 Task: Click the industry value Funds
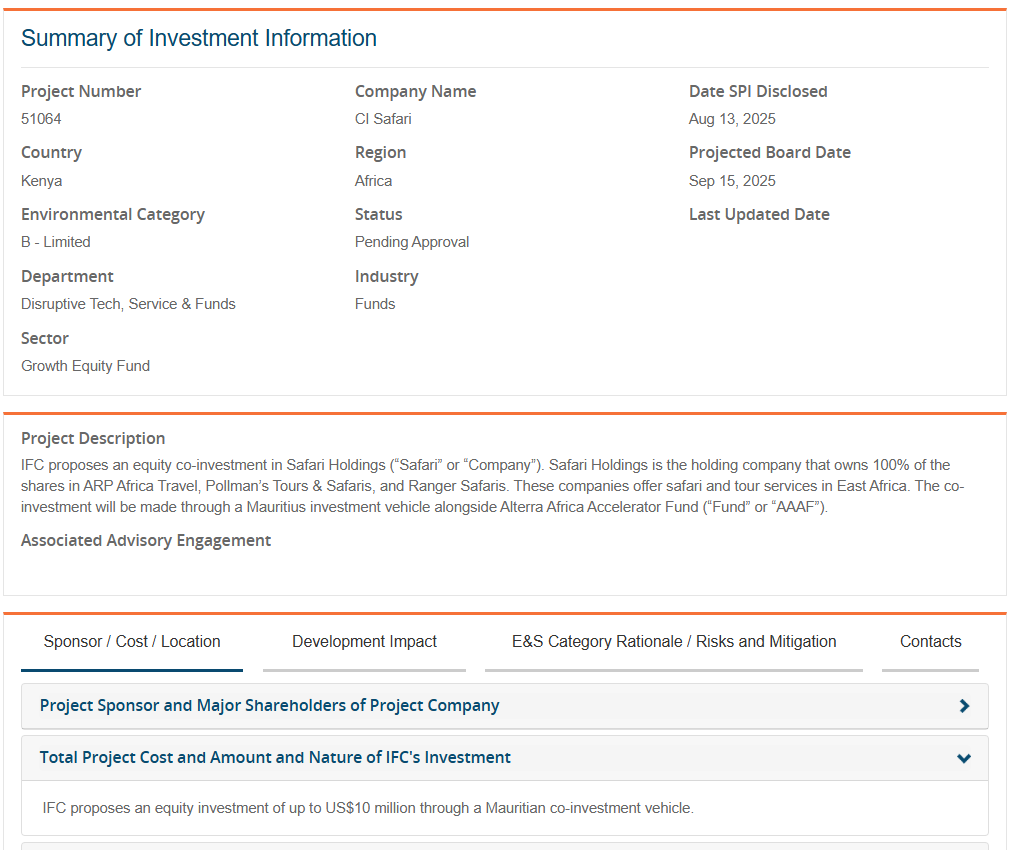point(375,304)
